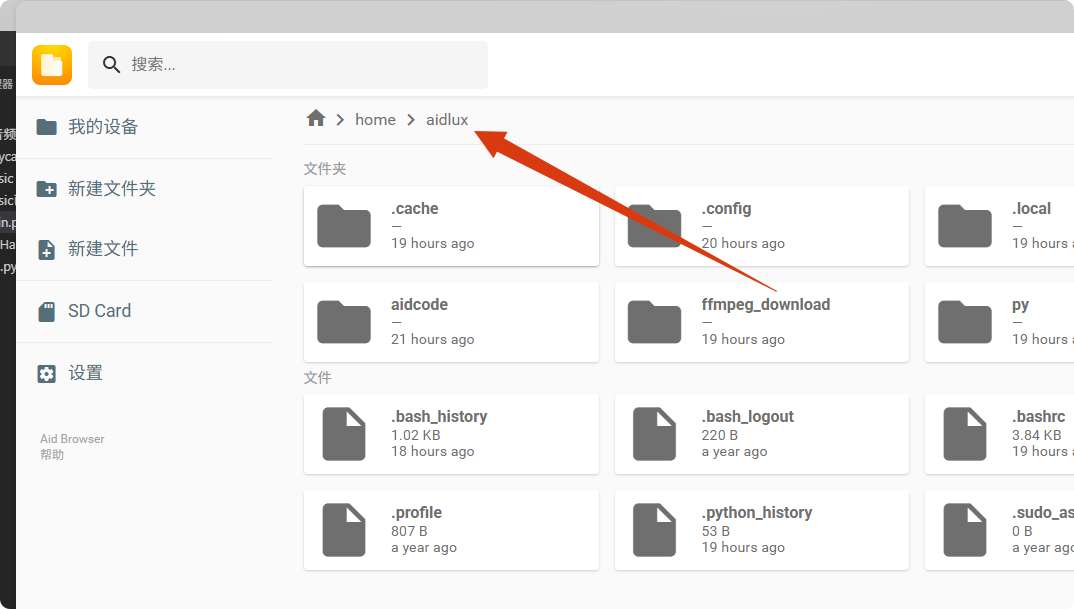Screen dimensions: 1074x609
Task: Click the settings gear icon
Action: pyautogui.click(x=46, y=374)
